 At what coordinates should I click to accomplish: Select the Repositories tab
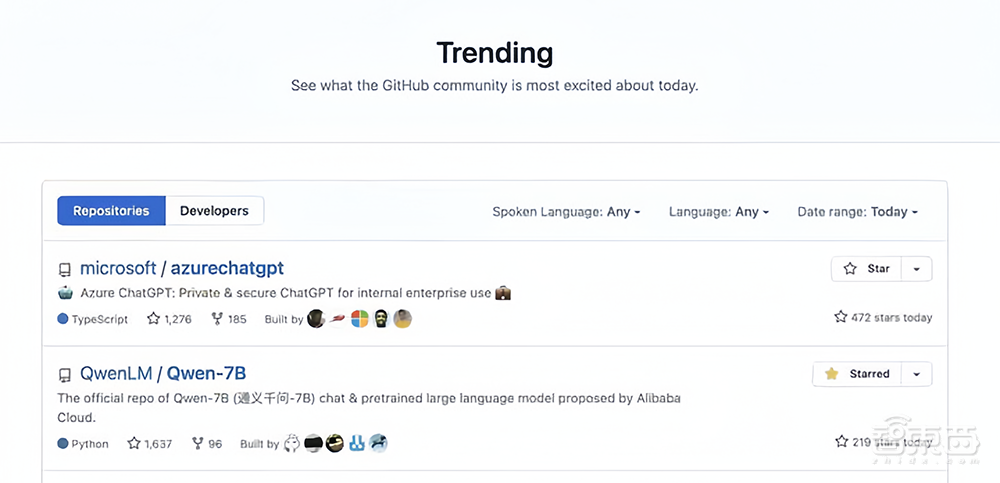[x=111, y=211]
